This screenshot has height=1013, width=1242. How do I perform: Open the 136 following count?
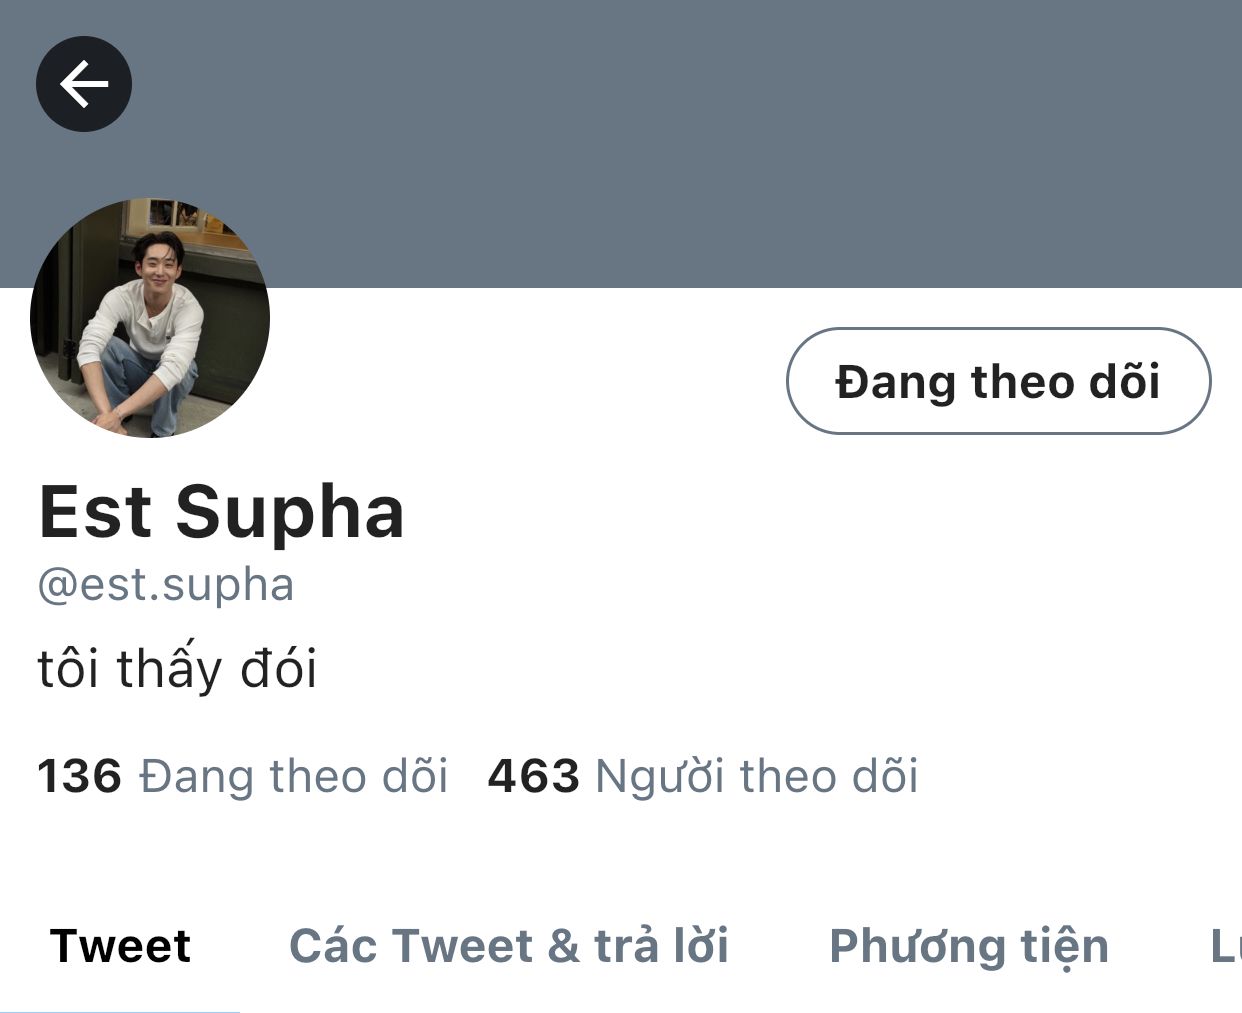point(79,776)
